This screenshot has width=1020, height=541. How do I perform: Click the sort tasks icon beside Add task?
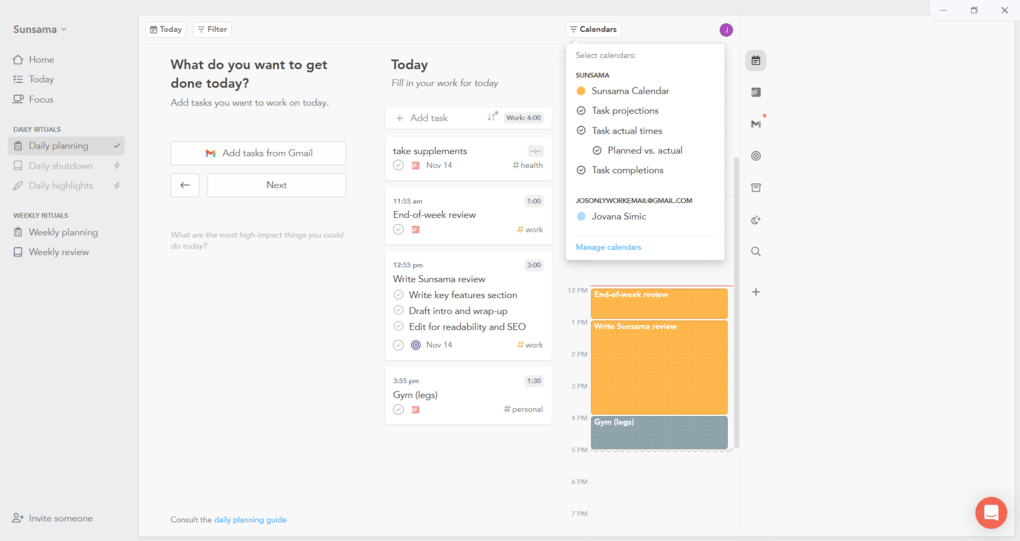pyautogui.click(x=492, y=117)
